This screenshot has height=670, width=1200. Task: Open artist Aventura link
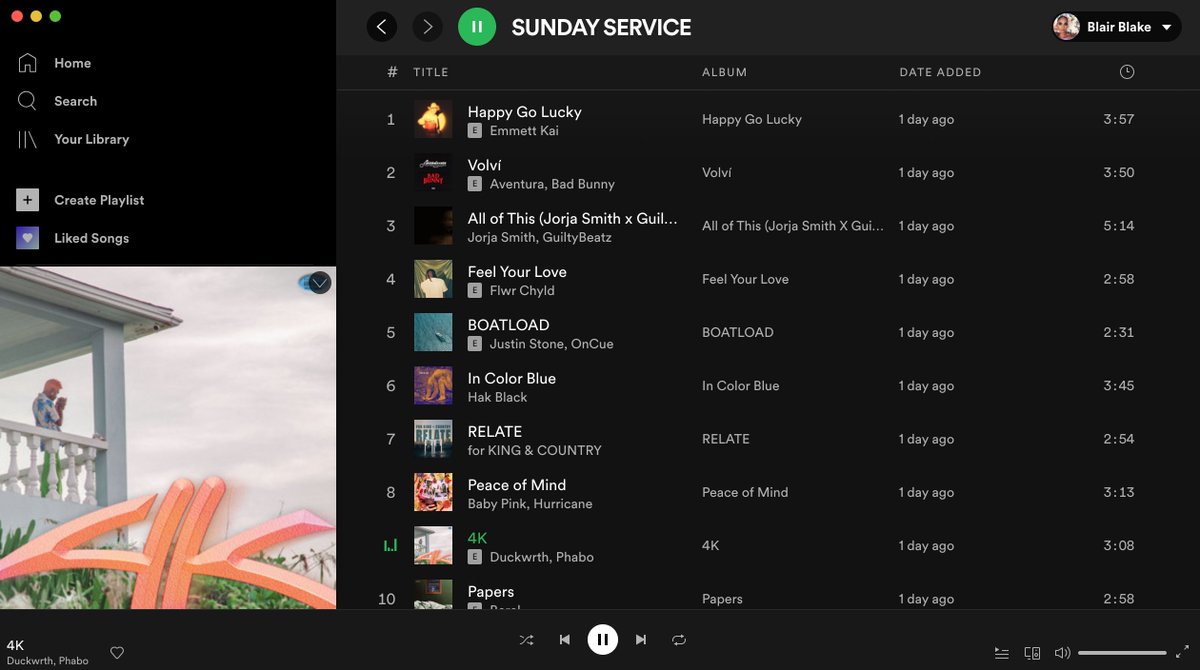[516, 184]
